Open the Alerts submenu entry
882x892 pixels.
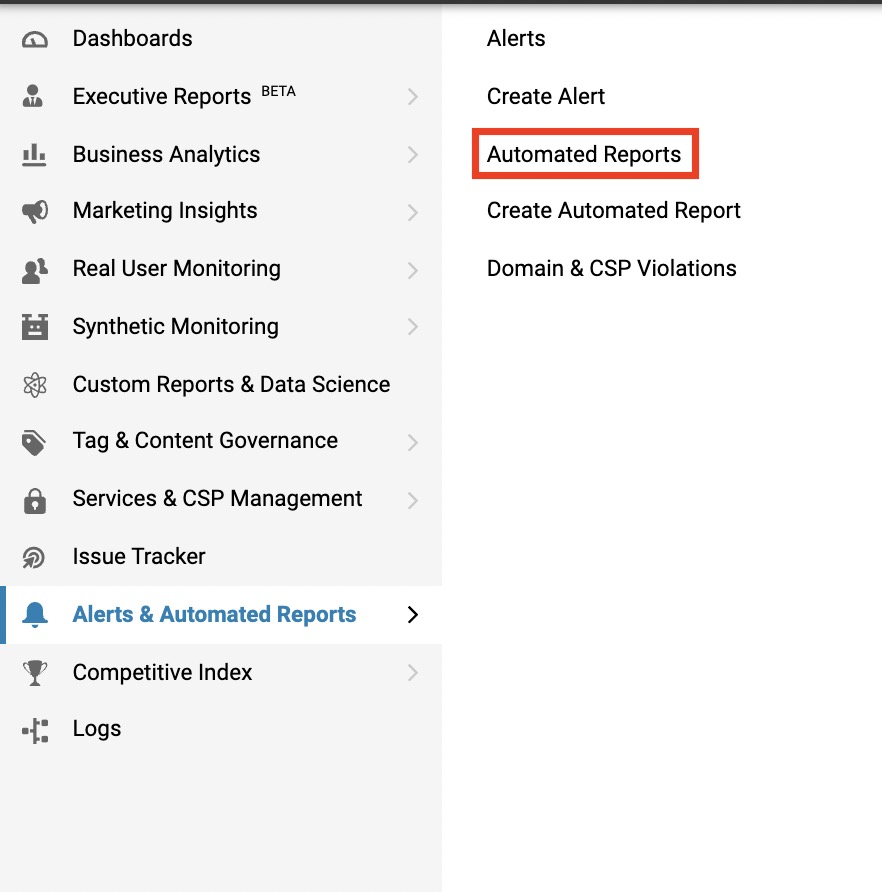[516, 39]
